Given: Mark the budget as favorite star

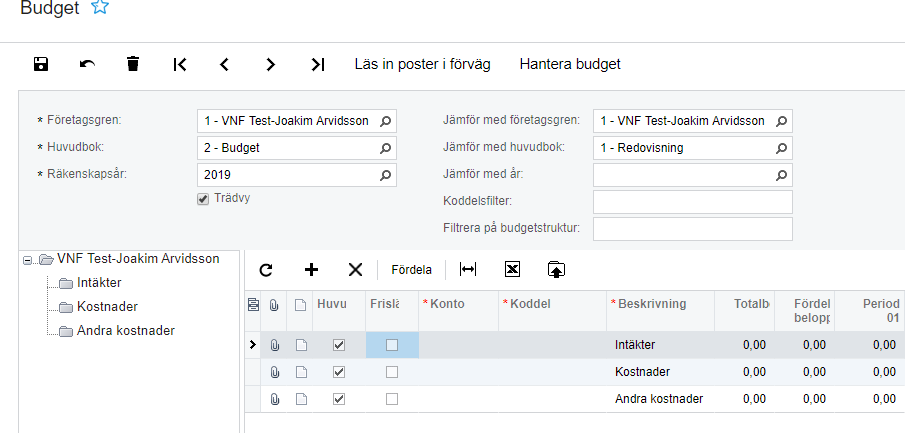Looking at the screenshot, I should (x=100, y=9).
